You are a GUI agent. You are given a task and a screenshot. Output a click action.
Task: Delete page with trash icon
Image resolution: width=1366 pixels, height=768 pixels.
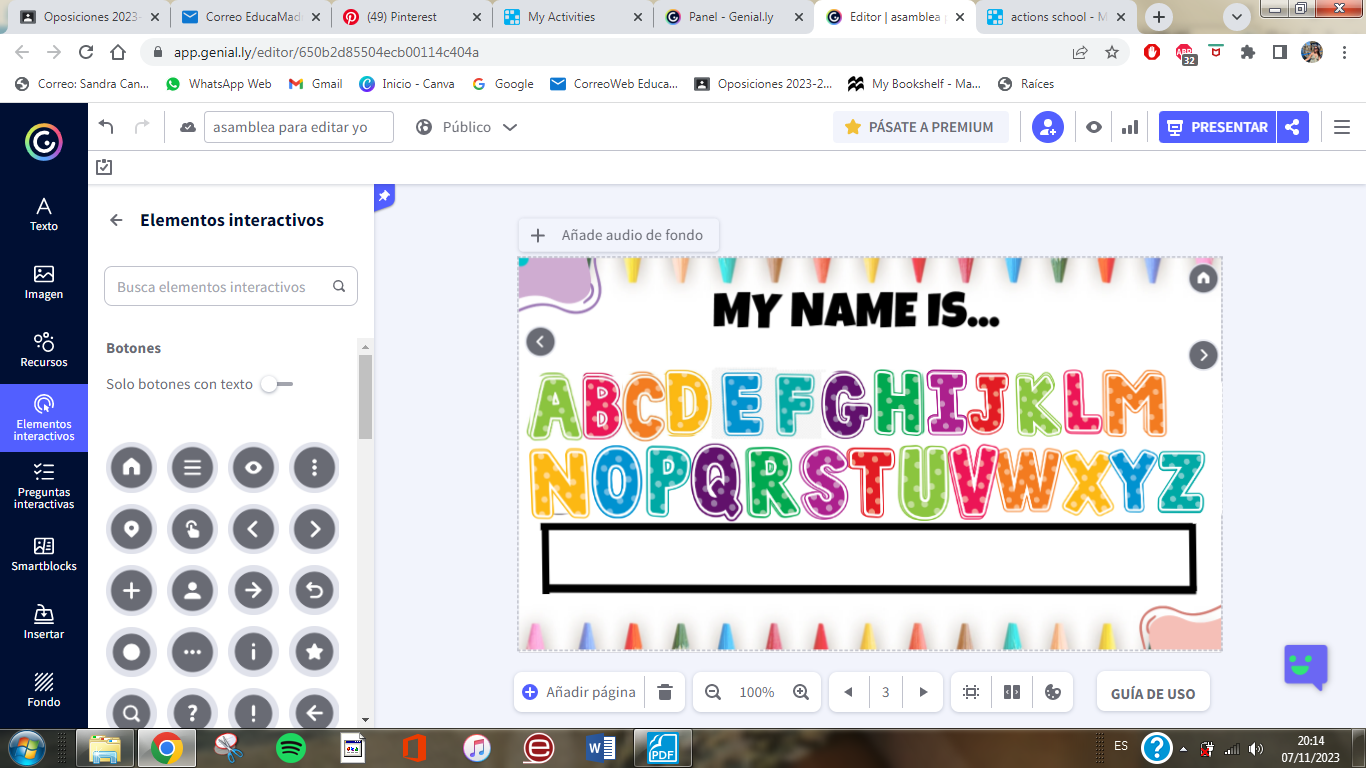pos(665,692)
